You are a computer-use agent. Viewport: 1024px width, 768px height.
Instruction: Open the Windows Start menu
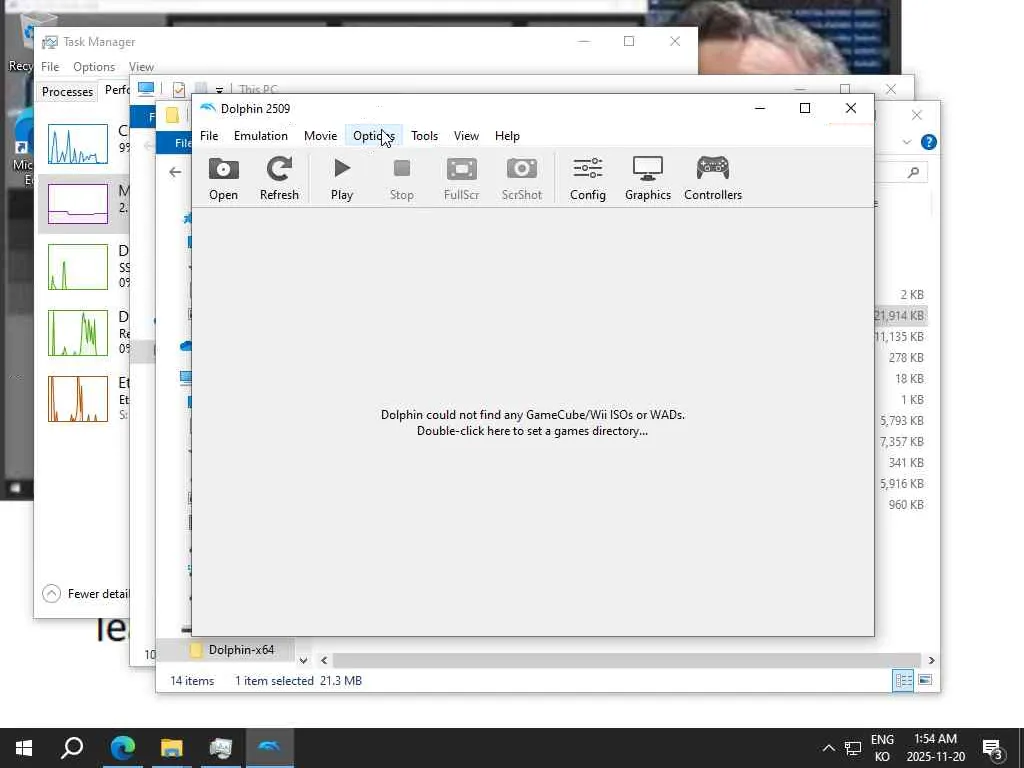coord(24,748)
